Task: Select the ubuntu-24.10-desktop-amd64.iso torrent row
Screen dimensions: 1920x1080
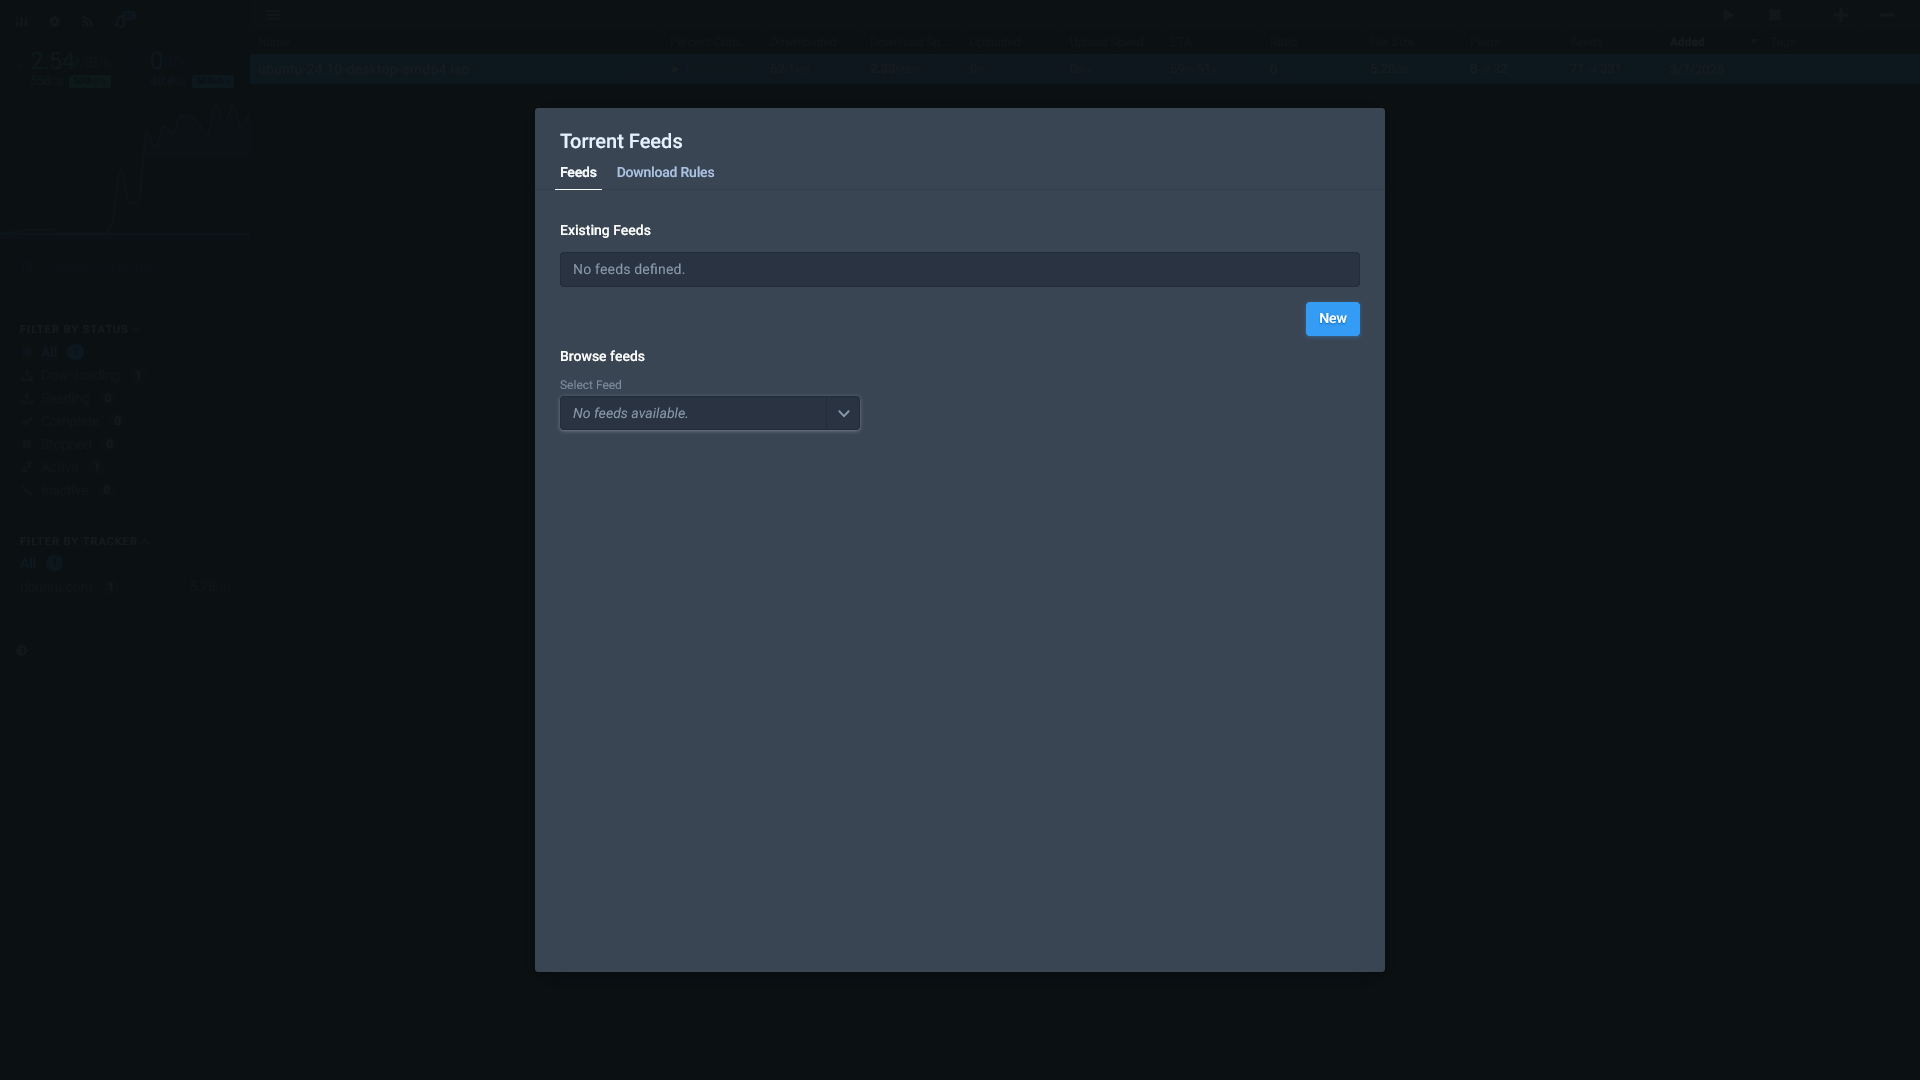Action: [1084, 69]
